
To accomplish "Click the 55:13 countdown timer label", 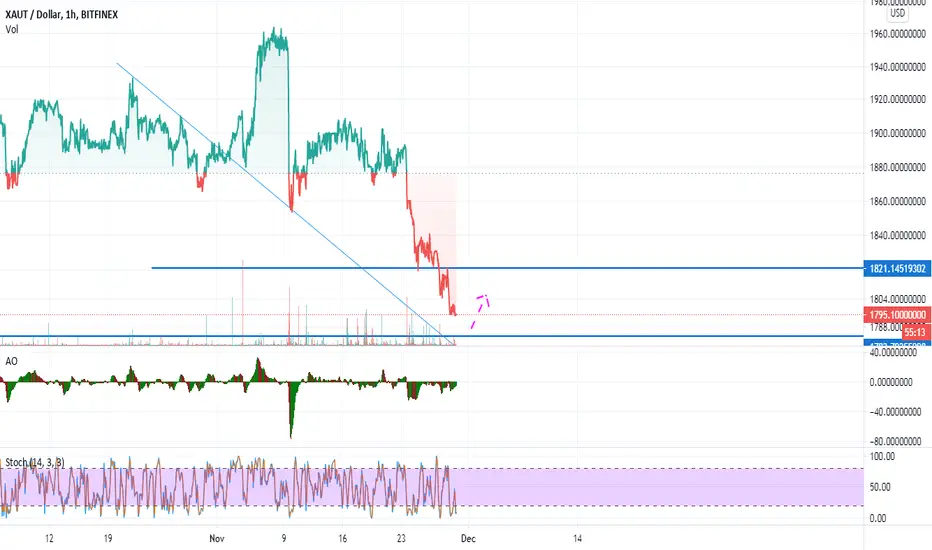I will click(x=915, y=332).
